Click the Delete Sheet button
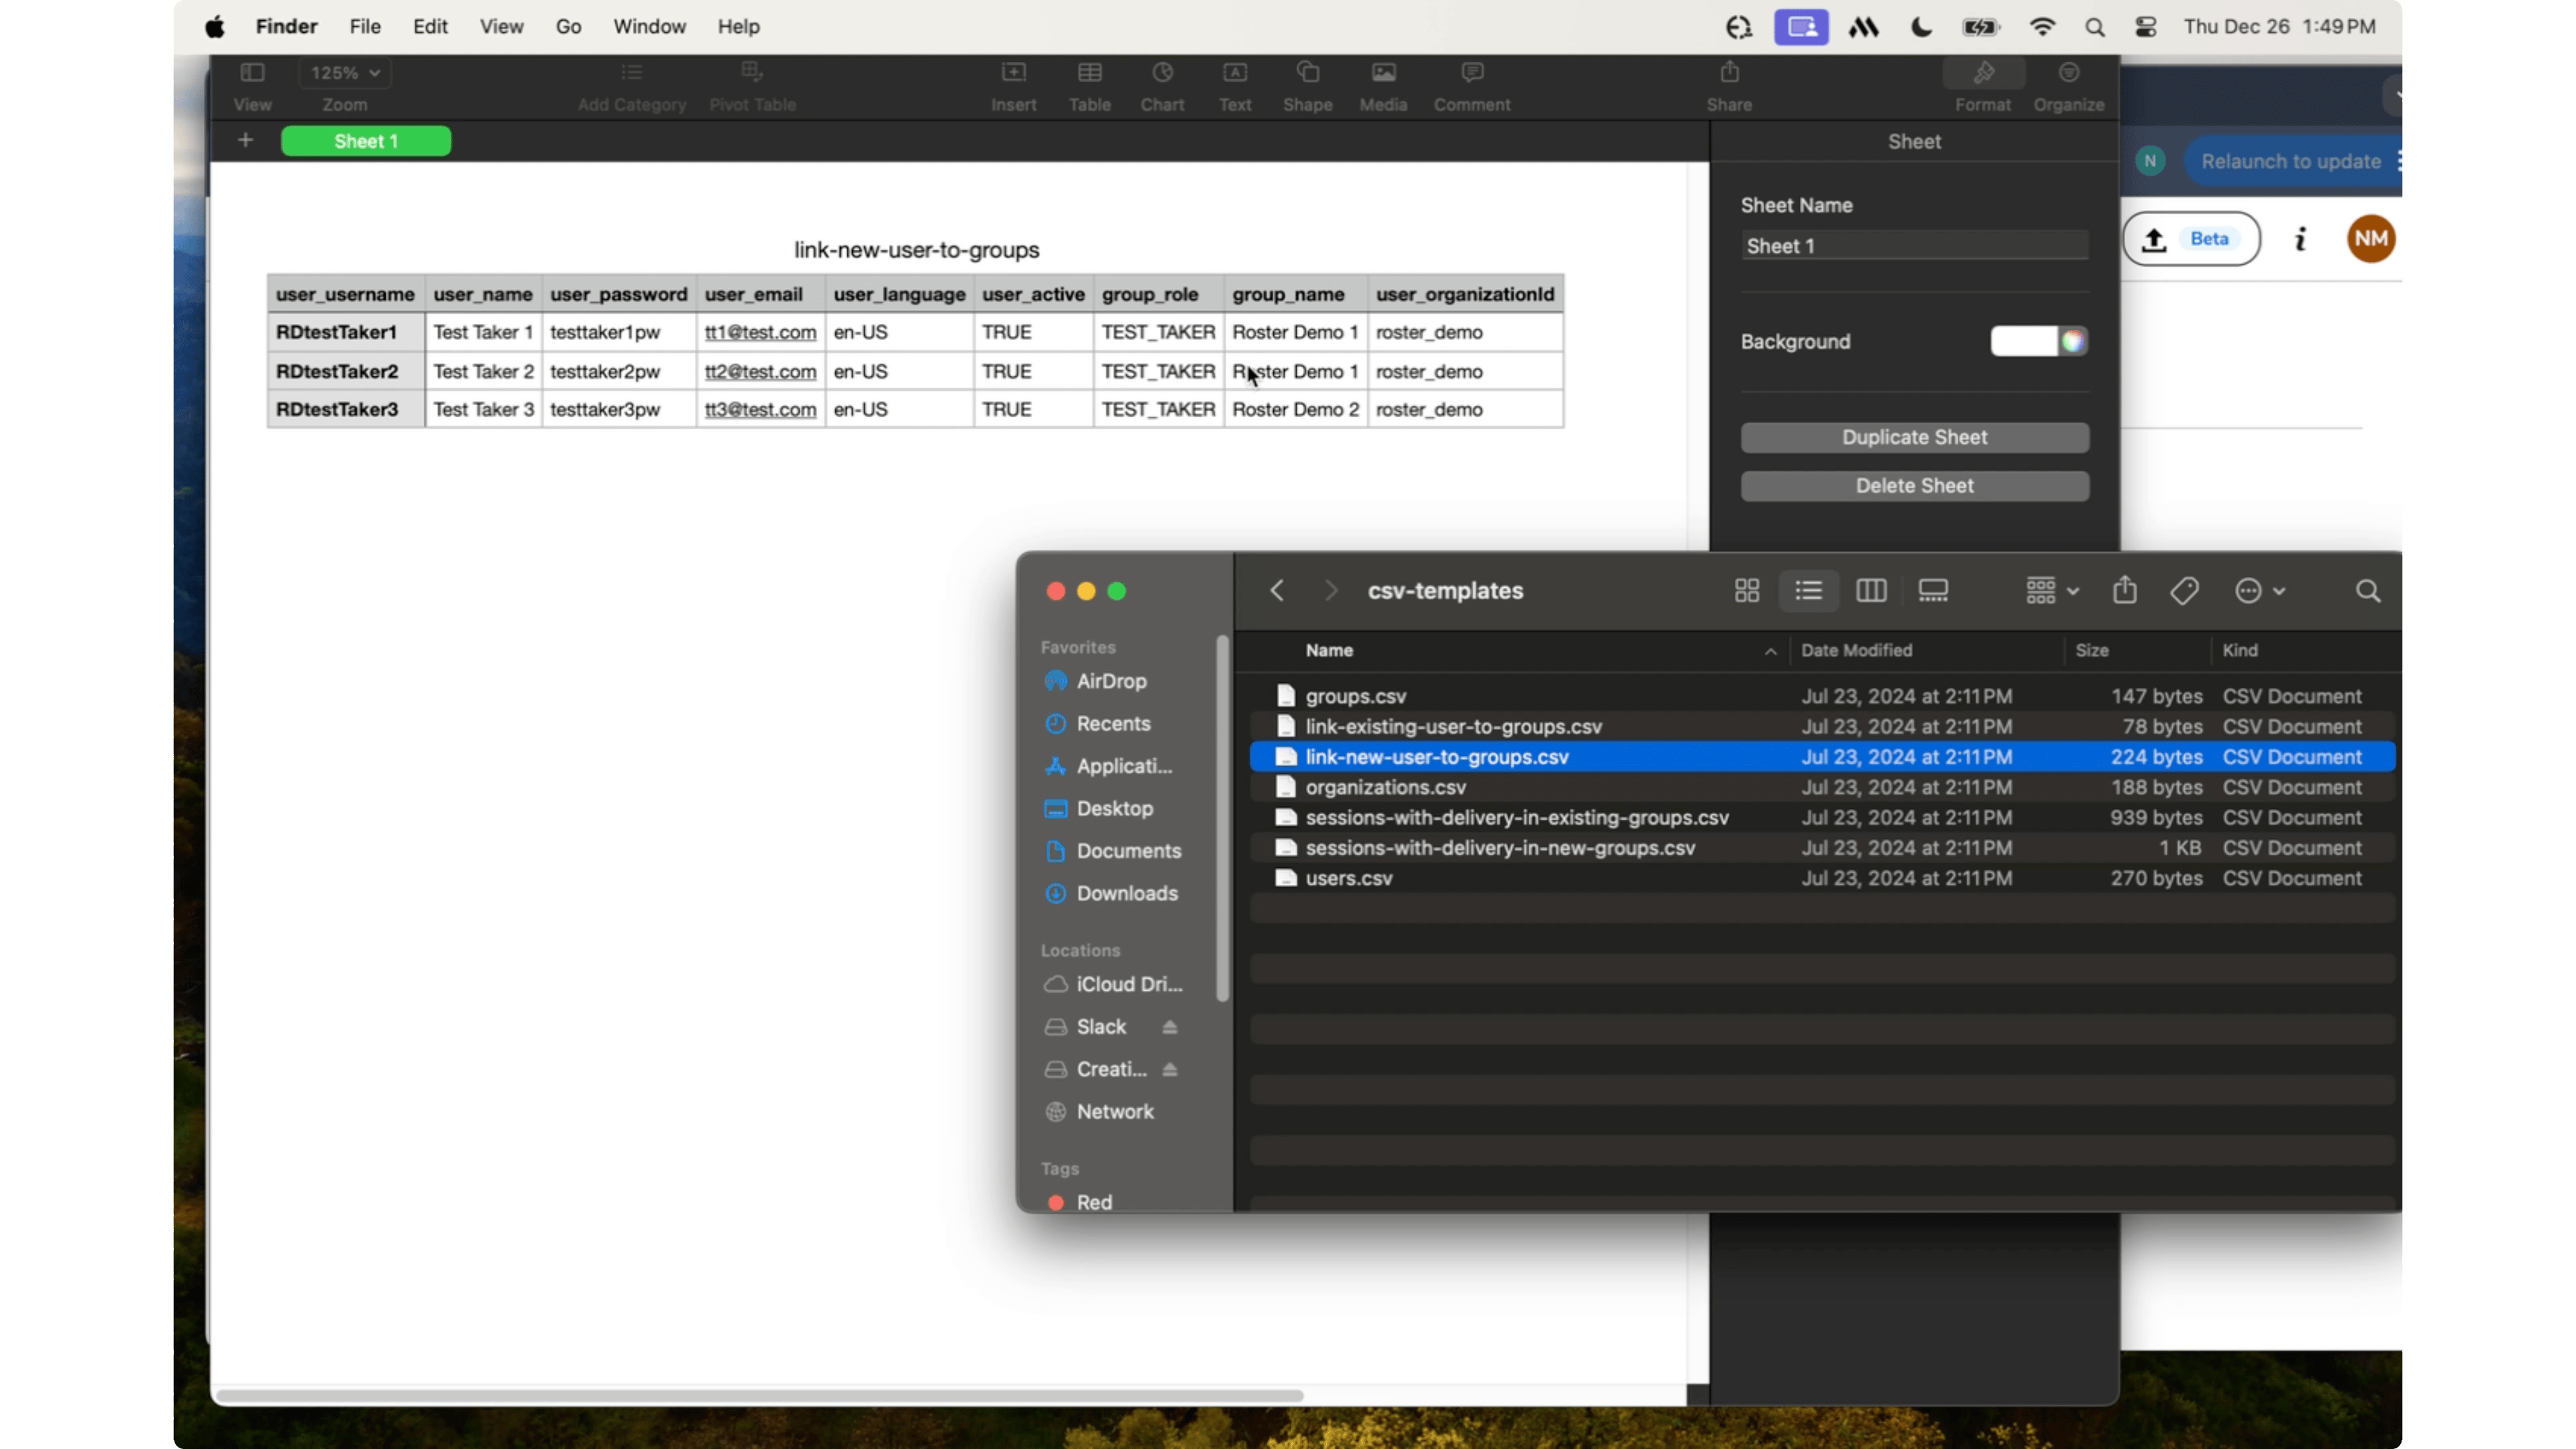 (1913, 486)
